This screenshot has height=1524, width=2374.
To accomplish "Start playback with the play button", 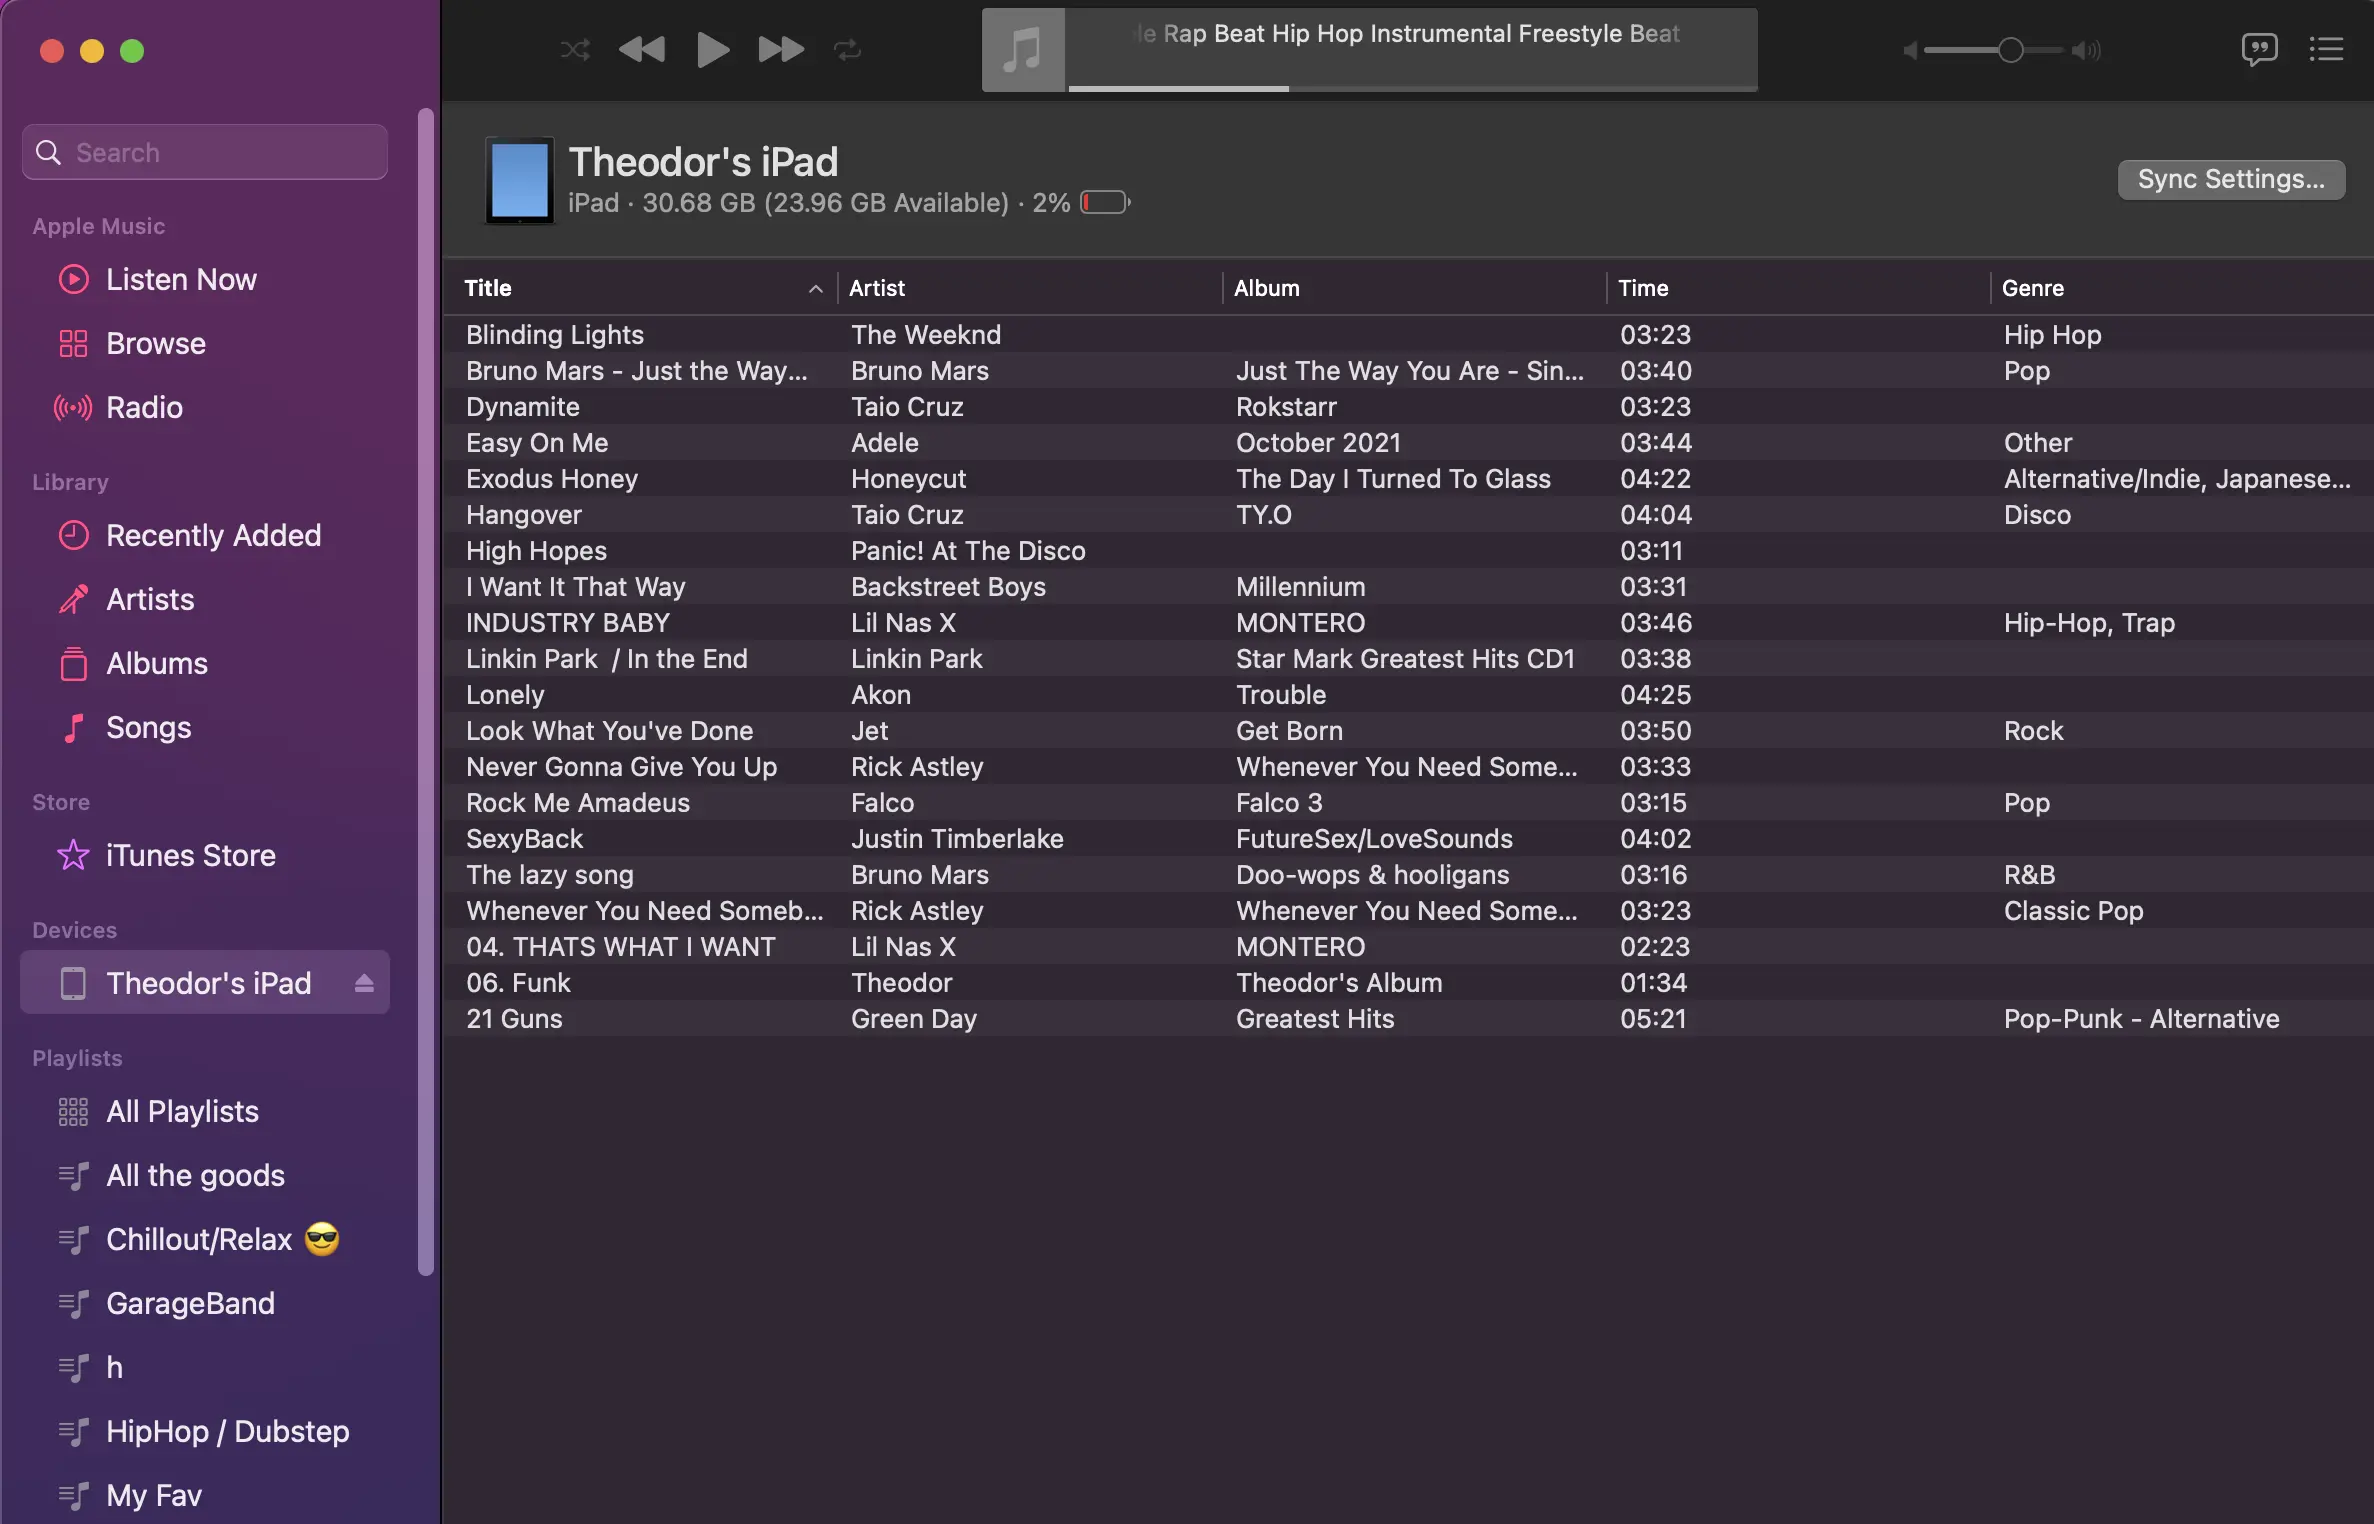I will 712,49.
